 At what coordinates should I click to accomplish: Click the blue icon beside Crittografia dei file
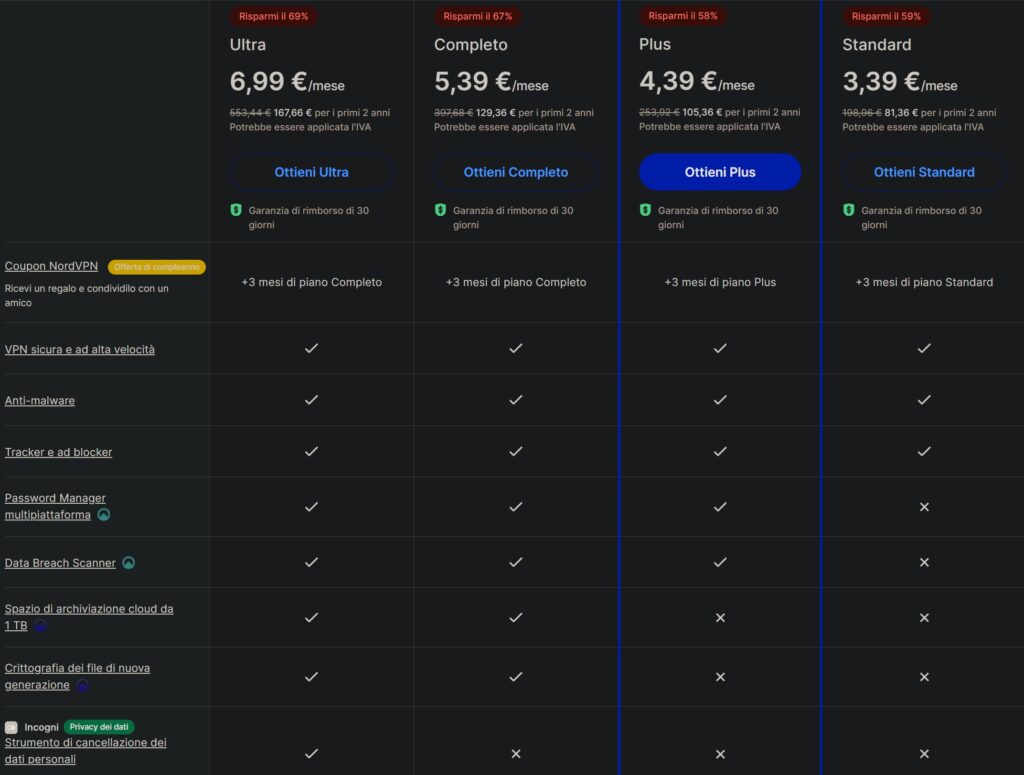click(82, 685)
